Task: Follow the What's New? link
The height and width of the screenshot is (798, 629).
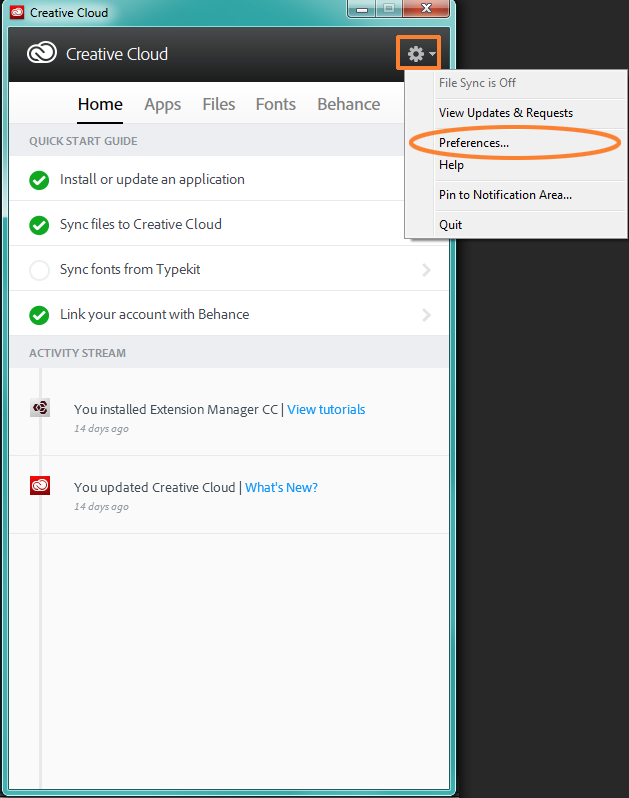Action: coord(281,487)
